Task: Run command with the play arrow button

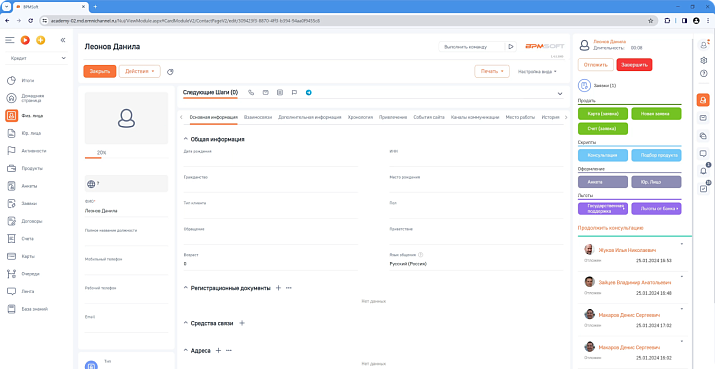Action: 511,47
